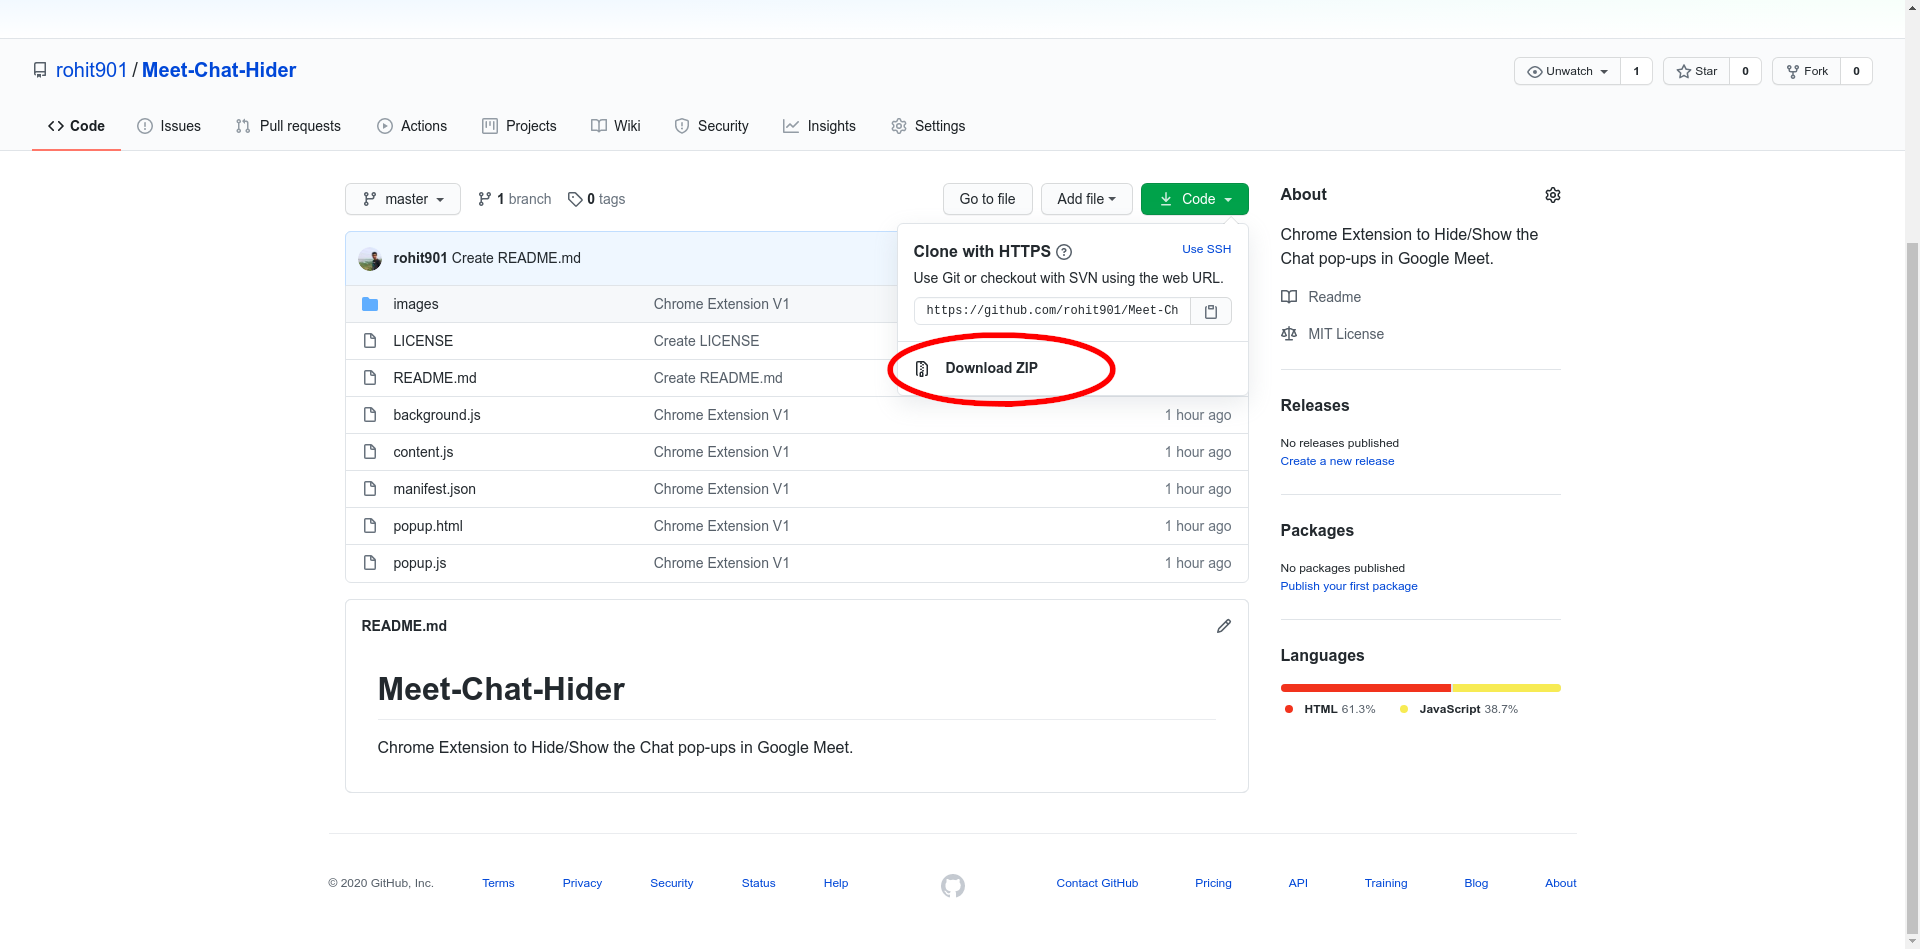Viewport: 1920px width, 949px height.
Task: Click the stargazers count beside Star
Action: point(1745,71)
